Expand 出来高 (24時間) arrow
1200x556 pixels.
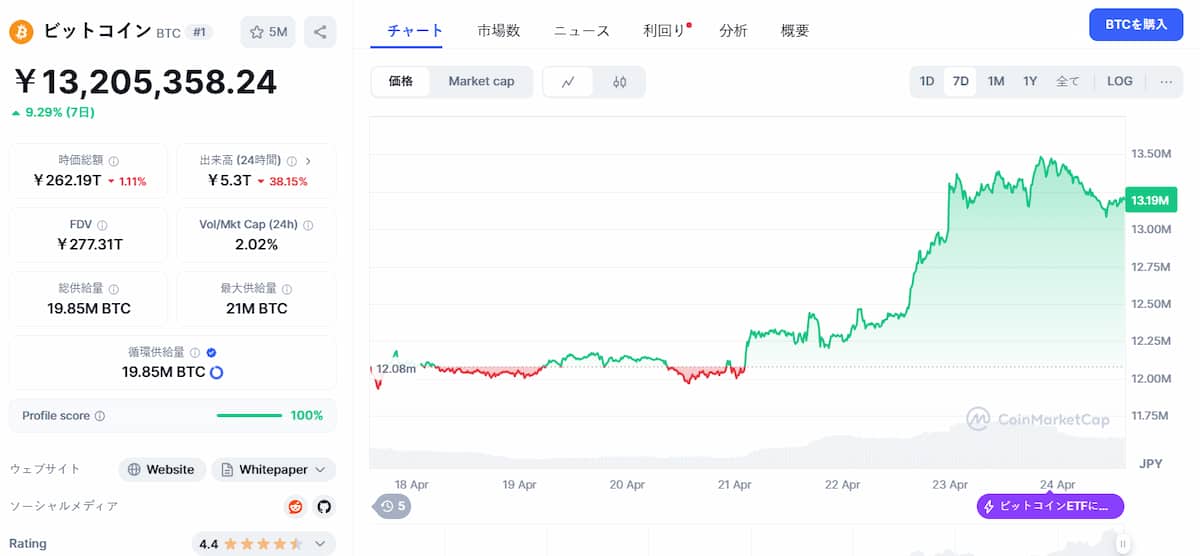click(308, 161)
